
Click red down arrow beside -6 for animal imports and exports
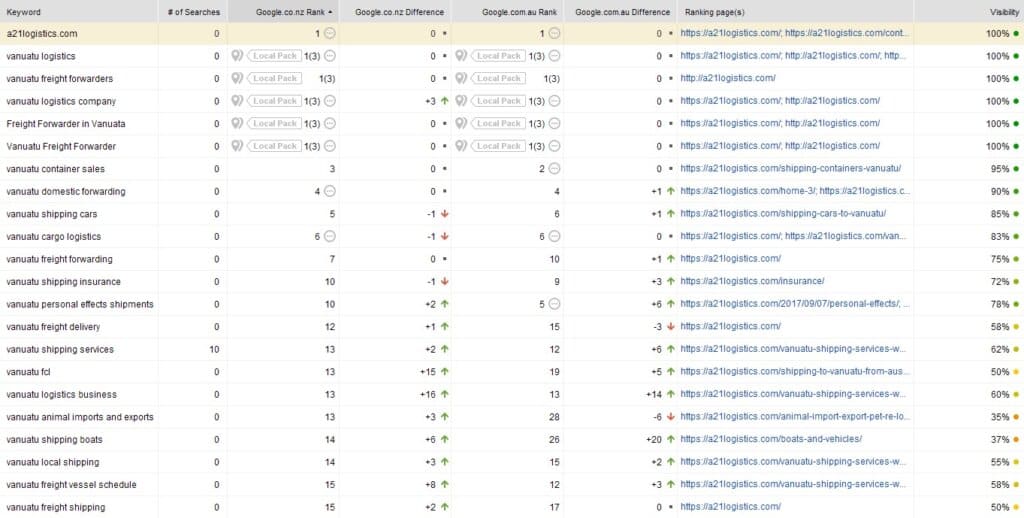[671, 417]
